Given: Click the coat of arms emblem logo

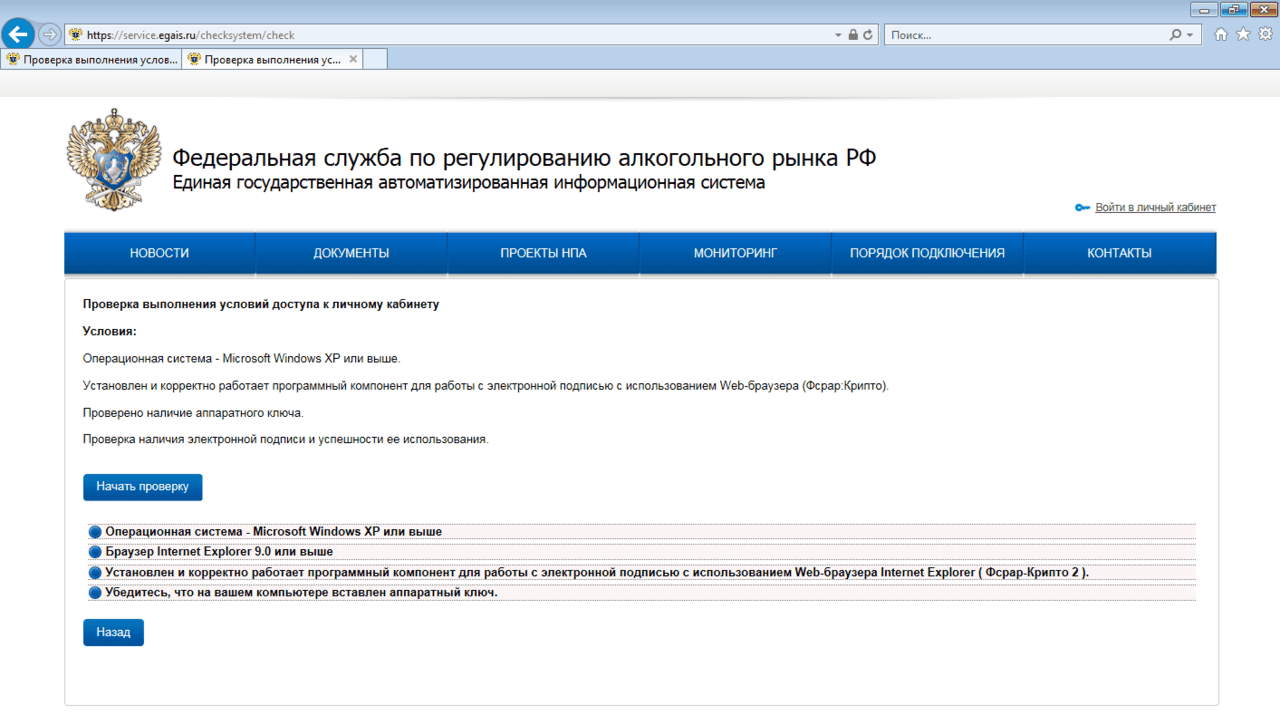Looking at the screenshot, I should pos(100,160).
